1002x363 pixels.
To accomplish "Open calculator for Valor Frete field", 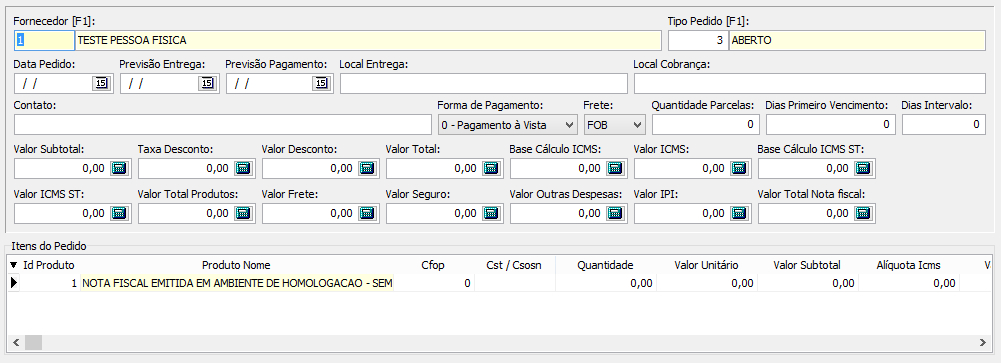I will [x=367, y=213].
